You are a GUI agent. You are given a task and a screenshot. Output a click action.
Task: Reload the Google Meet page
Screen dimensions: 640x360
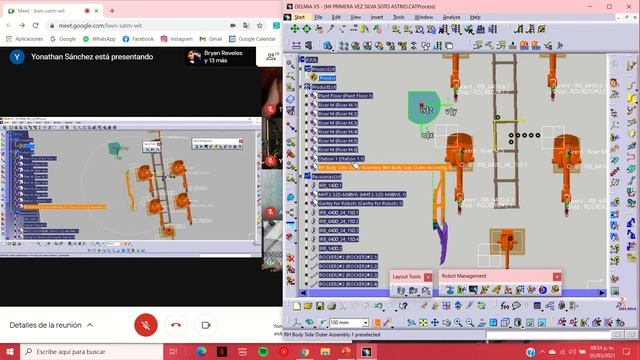[x=36, y=25]
